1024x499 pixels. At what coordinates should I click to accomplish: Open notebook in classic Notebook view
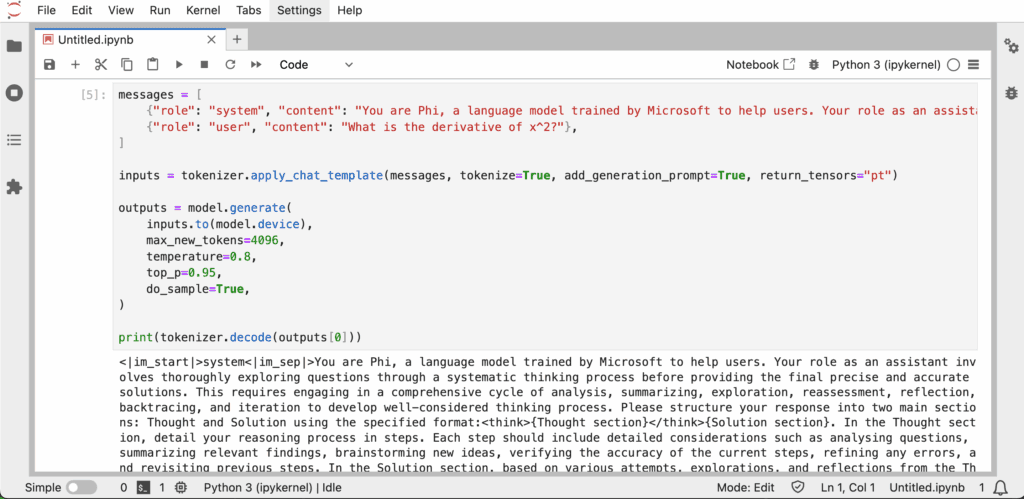(761, 65)
